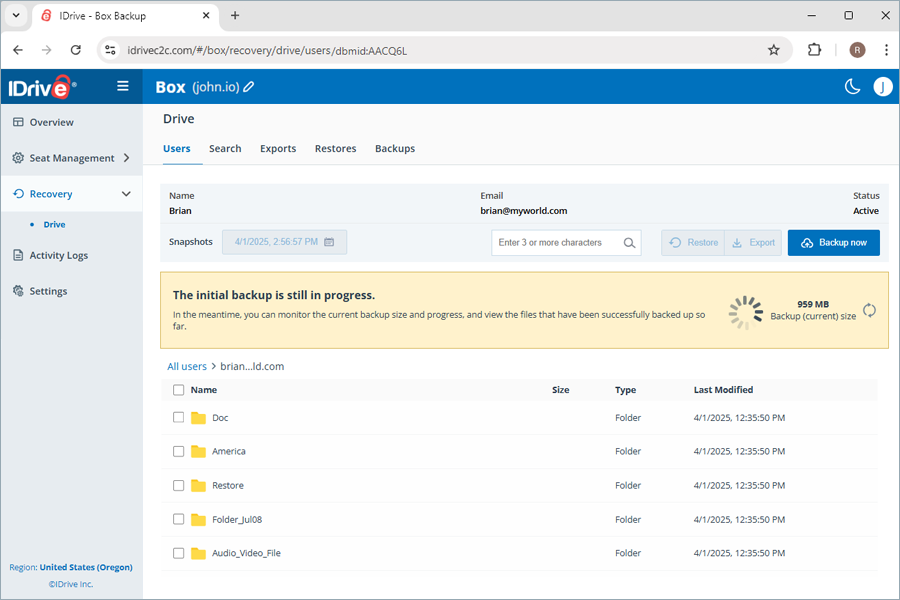Check the Audio_Video_File checkbox
The width and height of the screenshot is (900, 600).
pos(179,553)
